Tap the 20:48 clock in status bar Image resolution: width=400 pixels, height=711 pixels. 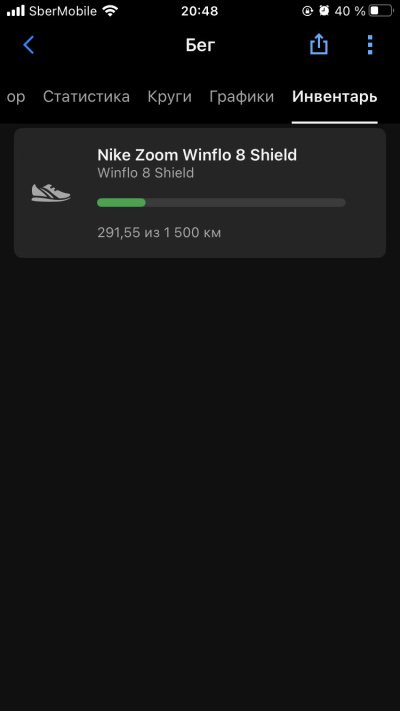pos(200,11)
